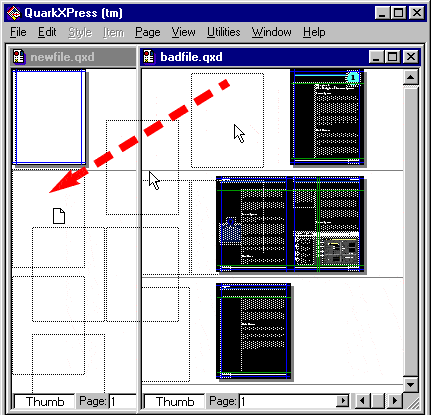
Task: Open the Utilities menu
Action: 223,32
